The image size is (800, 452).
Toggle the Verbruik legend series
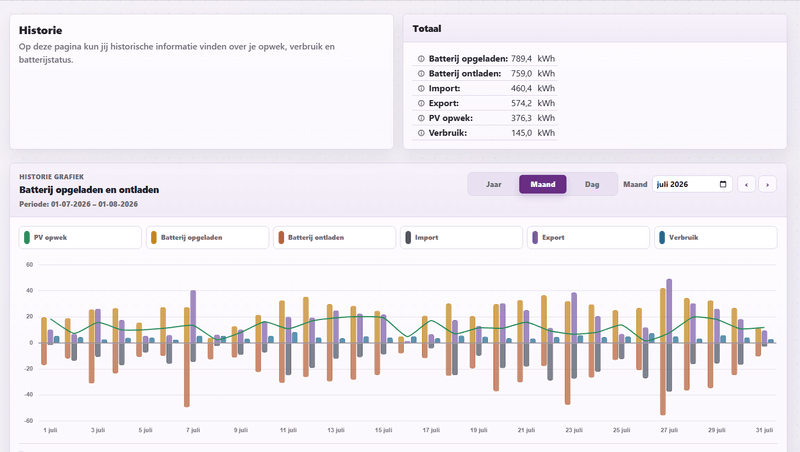tap(716, 237)
